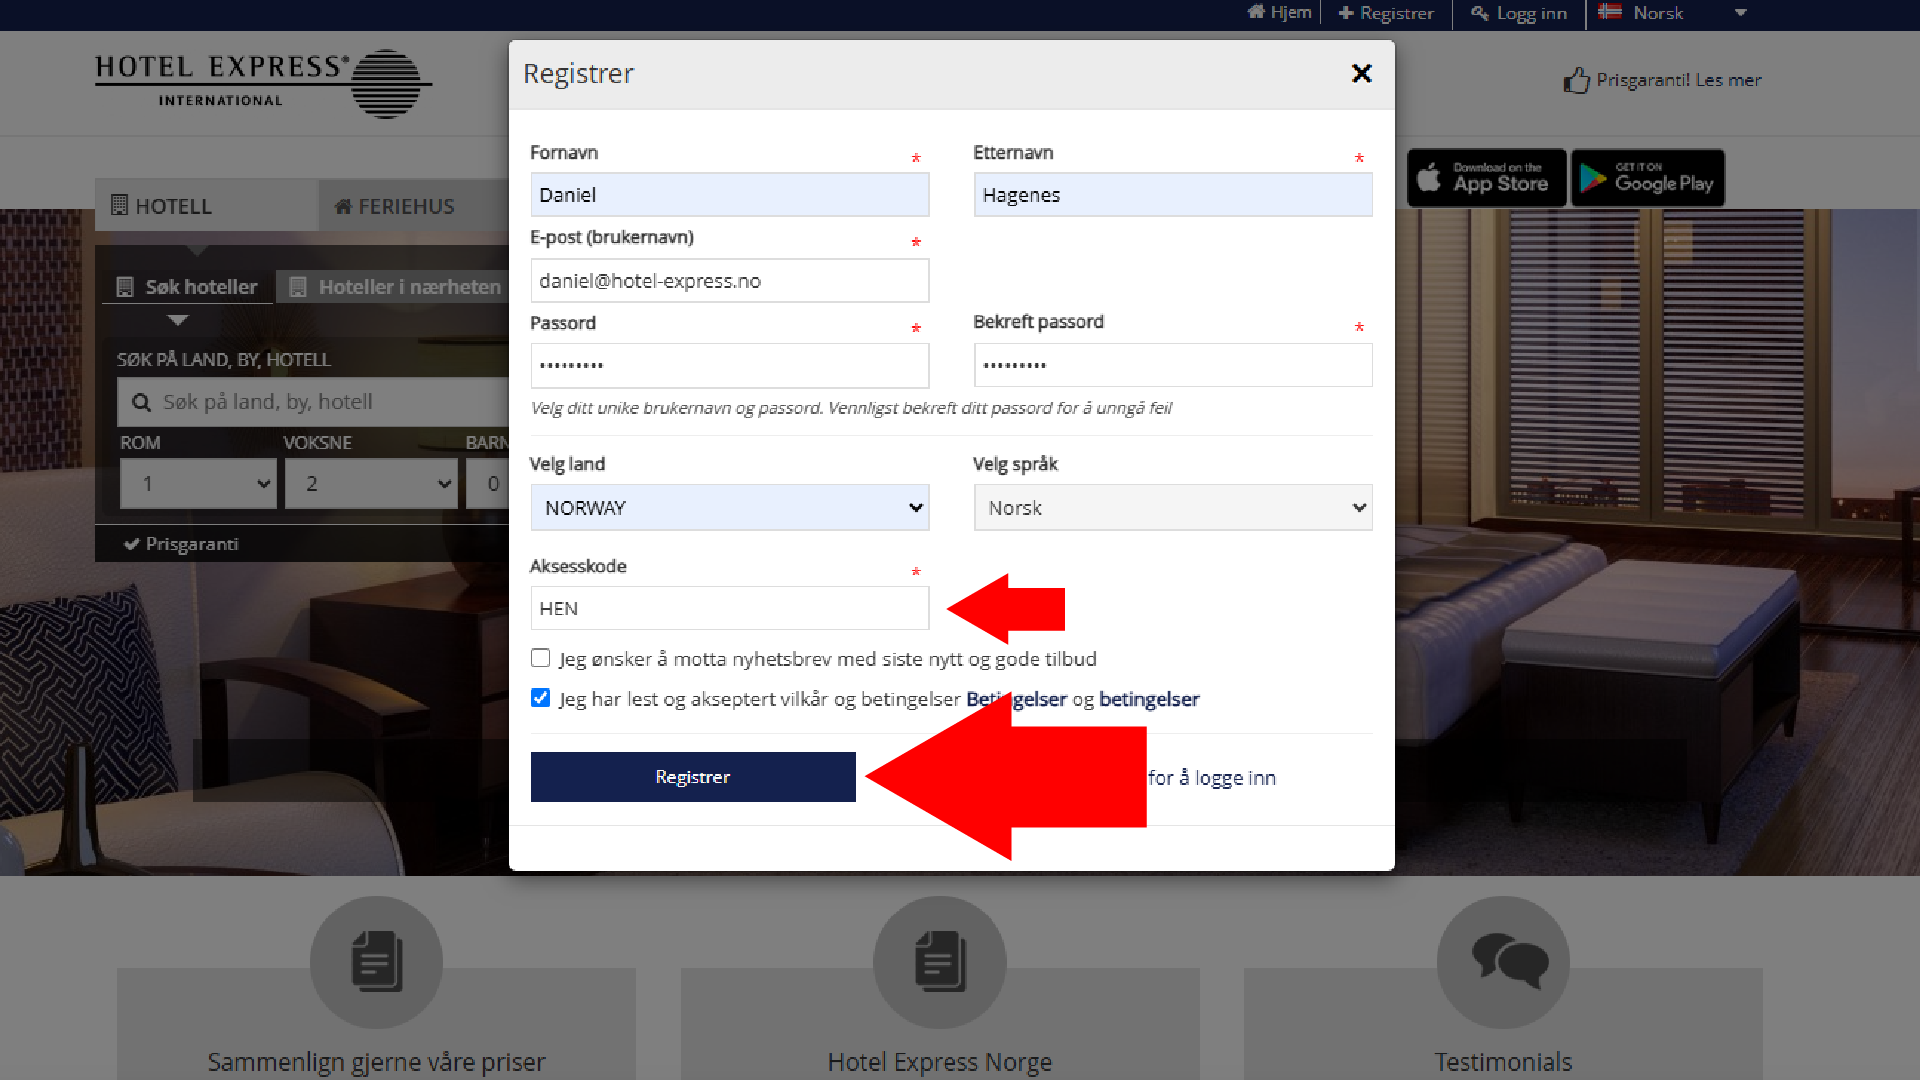This screenshot has width=1920, height=1080.
Task: Click the Google Play download badge
Action: point(1648,178)
